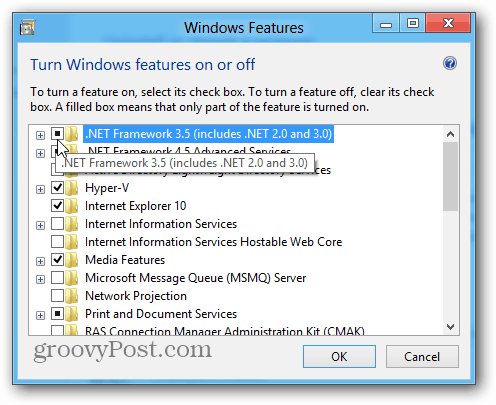Open the help question mark icon
Viewport: 496px width, 405px height.
(x=450, y=63)
